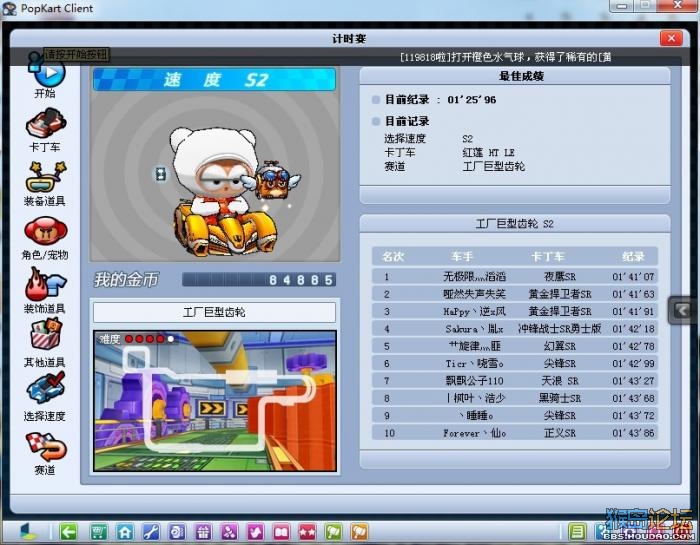
Task: Click the blue home icon
Action: coord(125,532)
